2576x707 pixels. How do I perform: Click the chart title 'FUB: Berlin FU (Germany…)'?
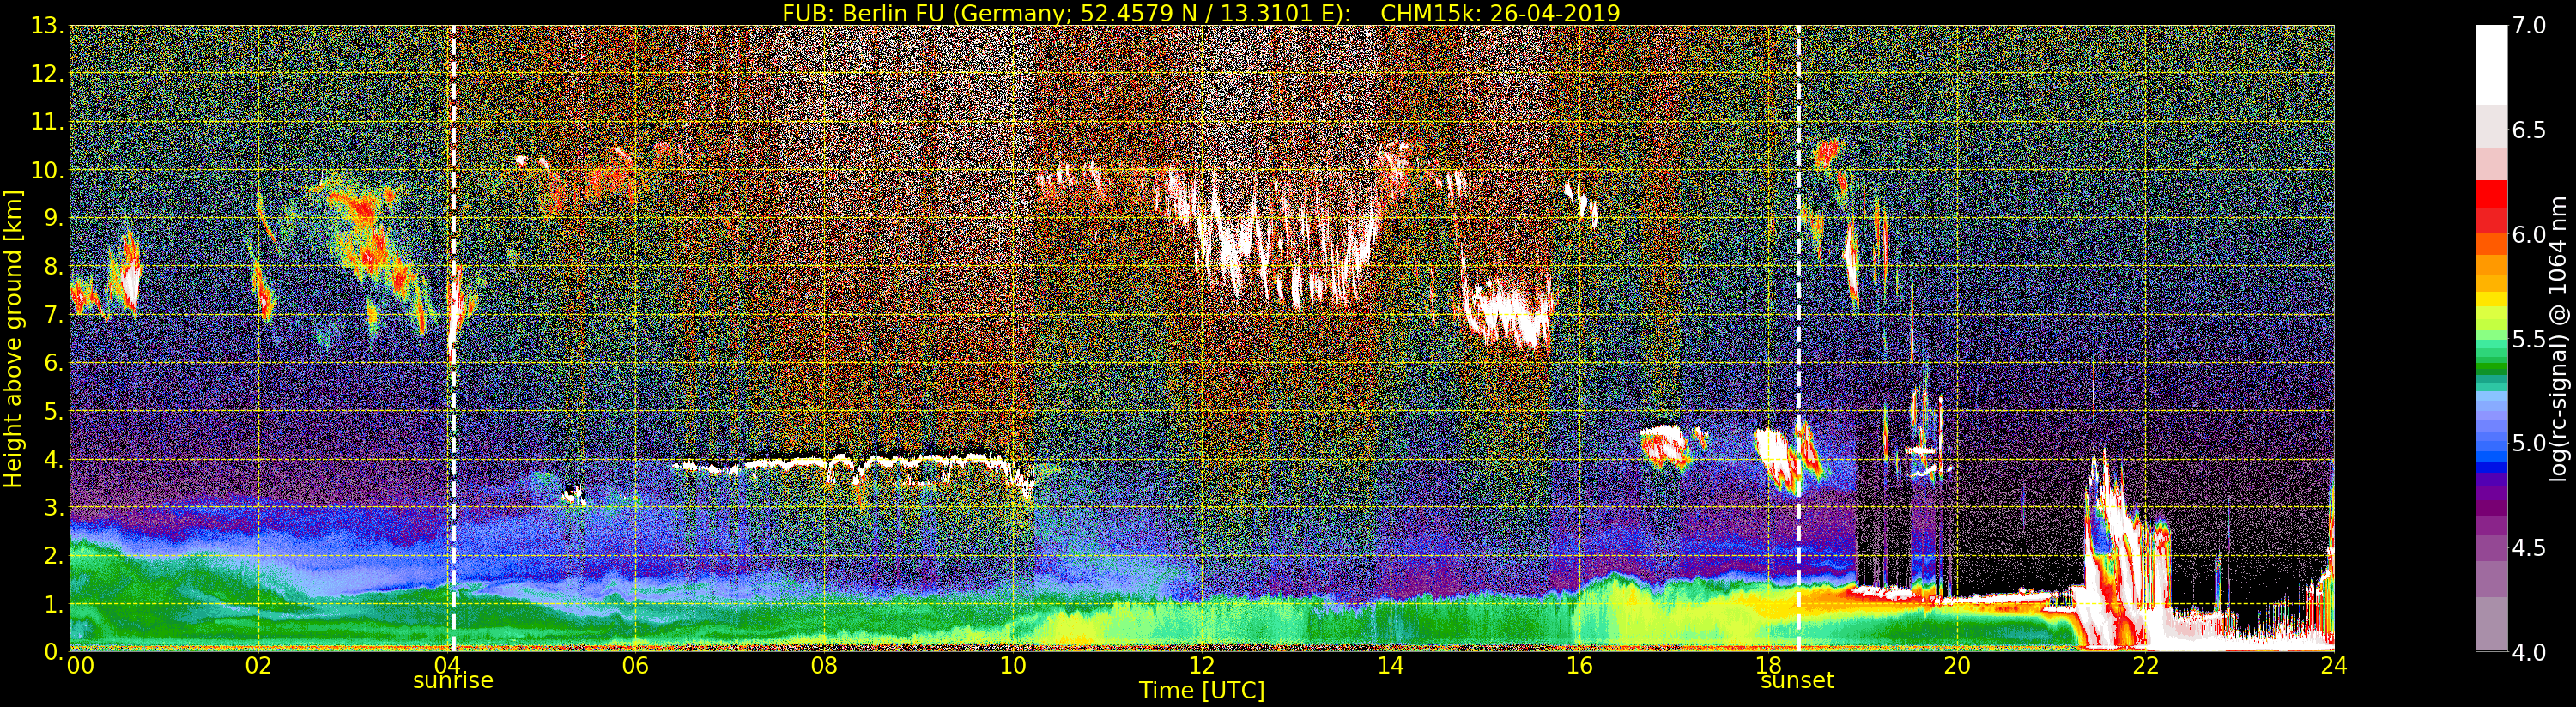(x=1201, y=13)
